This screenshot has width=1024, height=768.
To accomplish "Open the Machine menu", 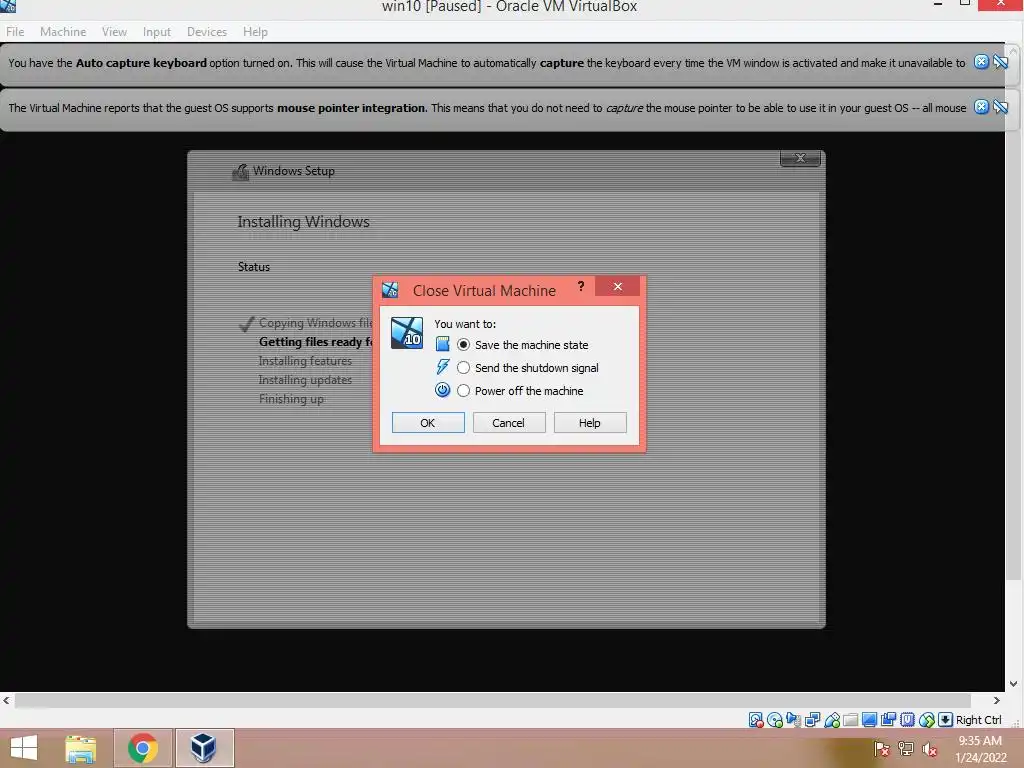I will pyautogui.click(x=63, y=31).
